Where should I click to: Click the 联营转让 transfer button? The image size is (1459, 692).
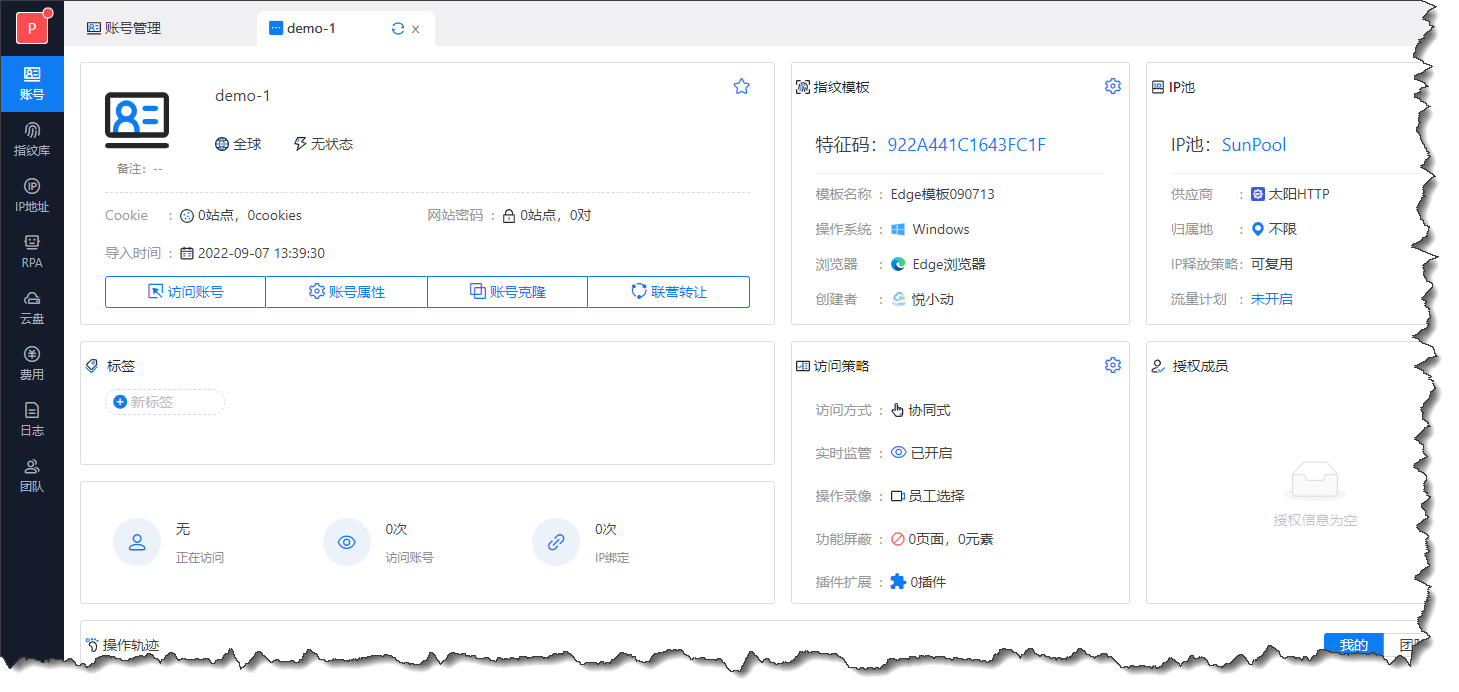(668, 292)
